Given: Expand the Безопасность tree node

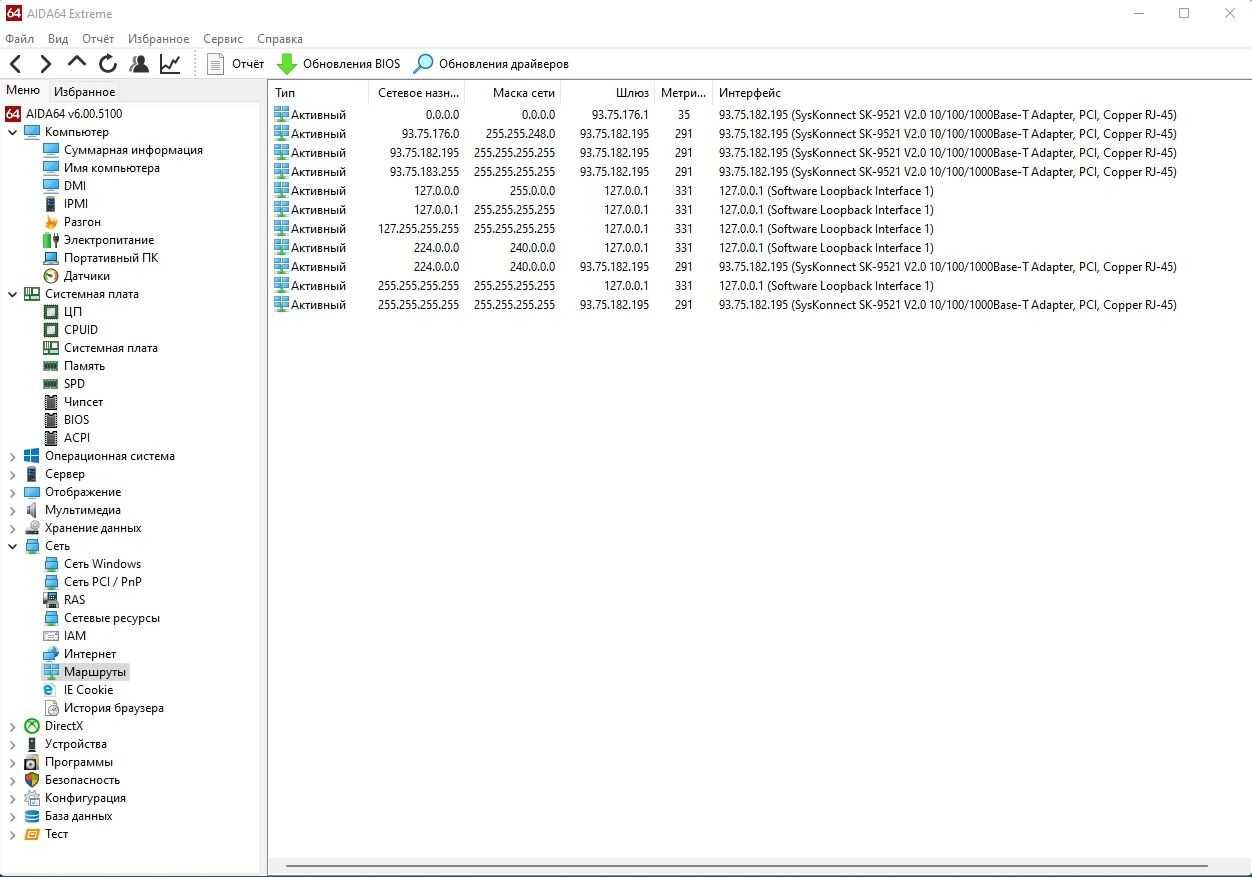Looking at the screenshot, I should click(x=13, y=780).
